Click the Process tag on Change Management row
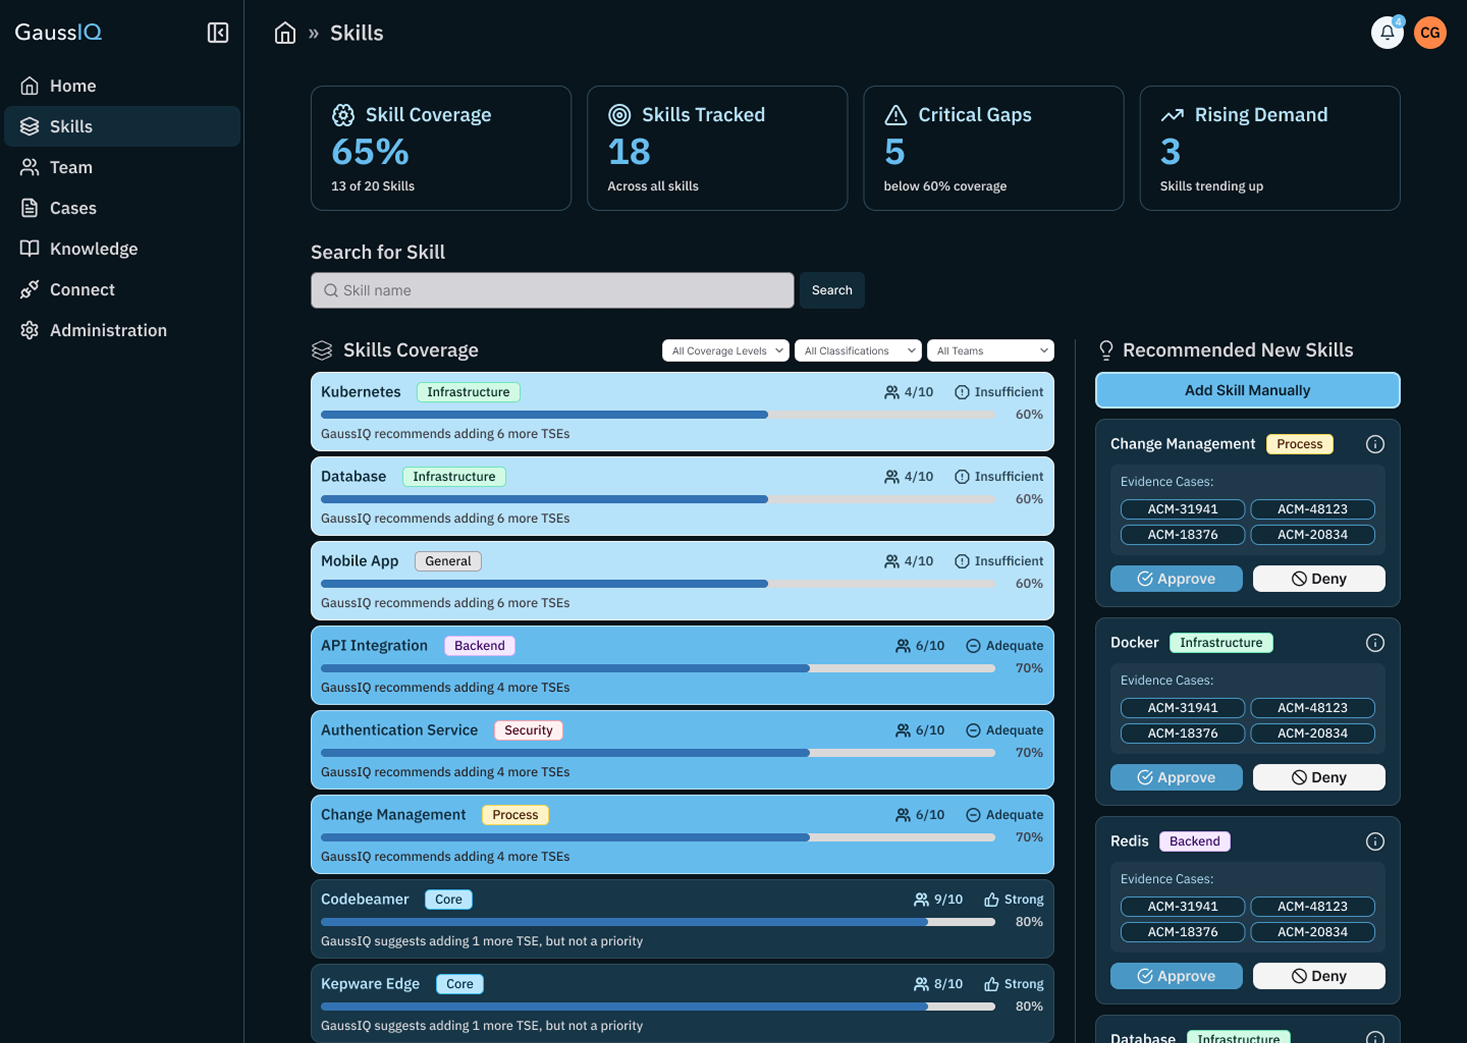The image size is (1467, 1044). click(x=515, y=815)
